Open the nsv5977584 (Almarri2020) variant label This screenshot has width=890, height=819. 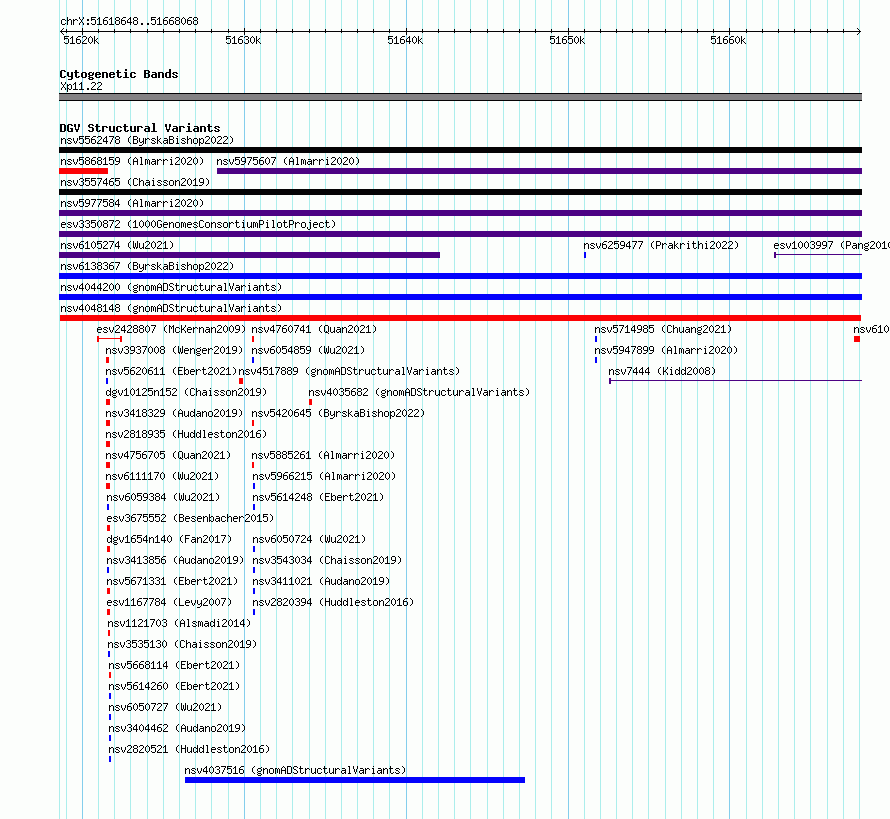click(x=132, y=203)
